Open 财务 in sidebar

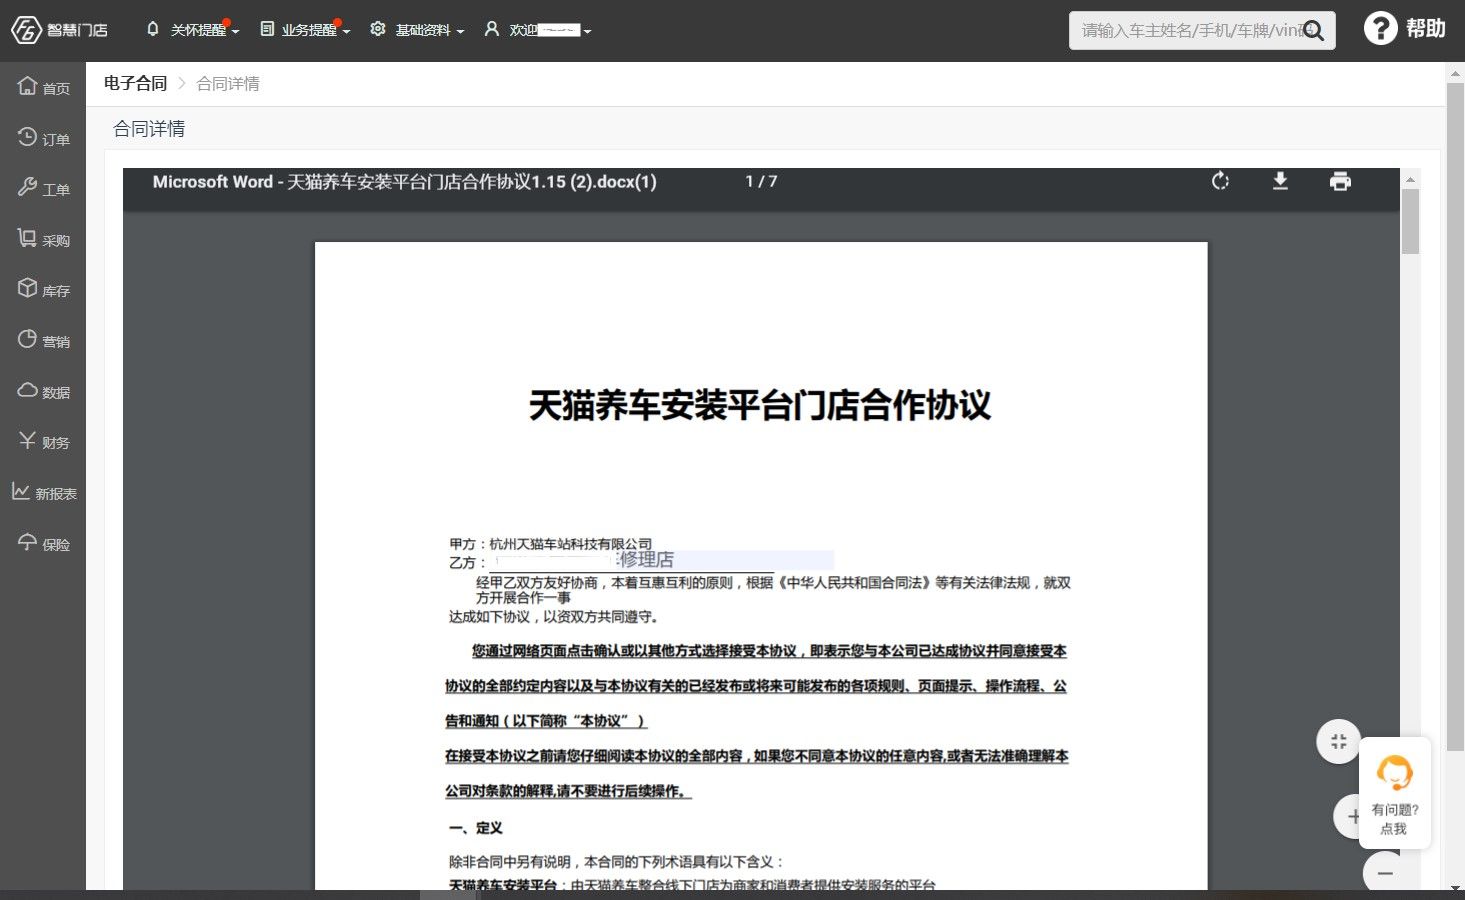(x=43, y=442)
